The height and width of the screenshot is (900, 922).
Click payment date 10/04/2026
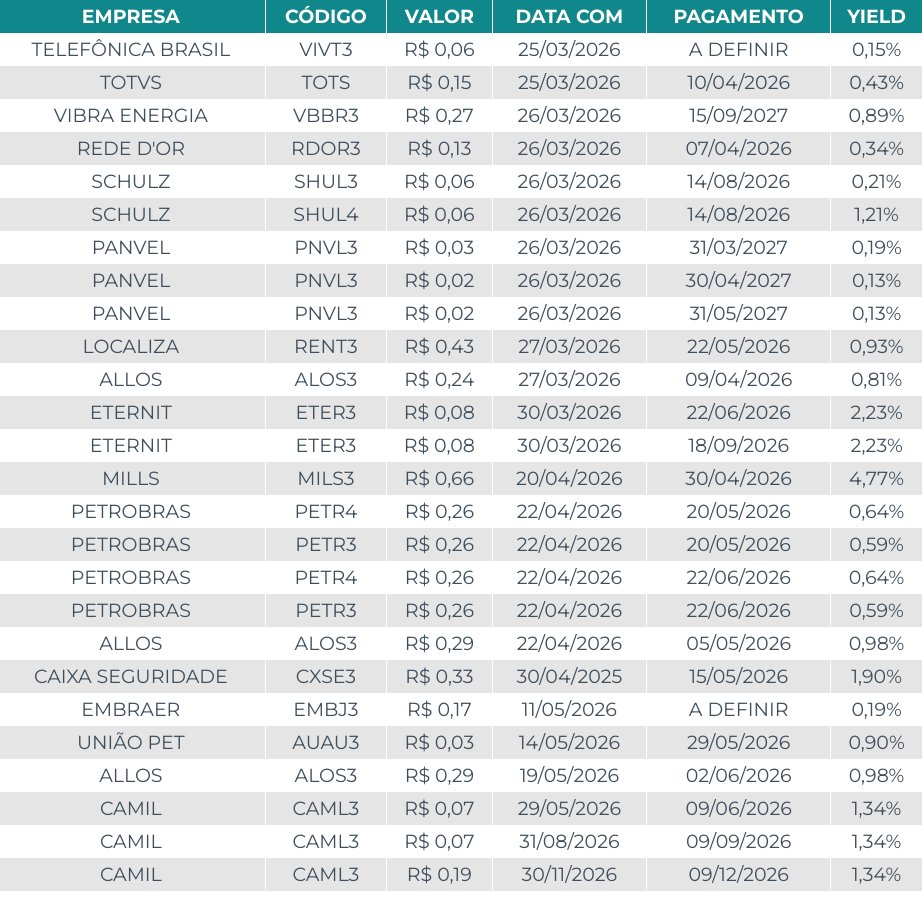(739, 82)
